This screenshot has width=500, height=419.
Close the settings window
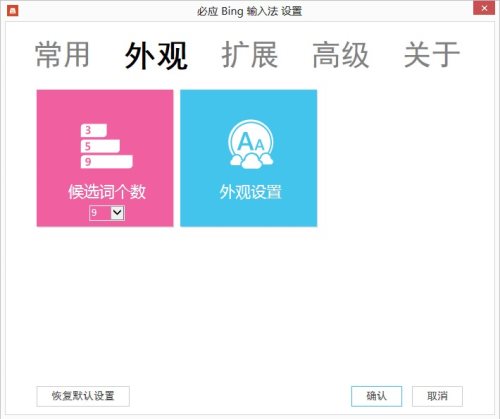tap(484, 8)
